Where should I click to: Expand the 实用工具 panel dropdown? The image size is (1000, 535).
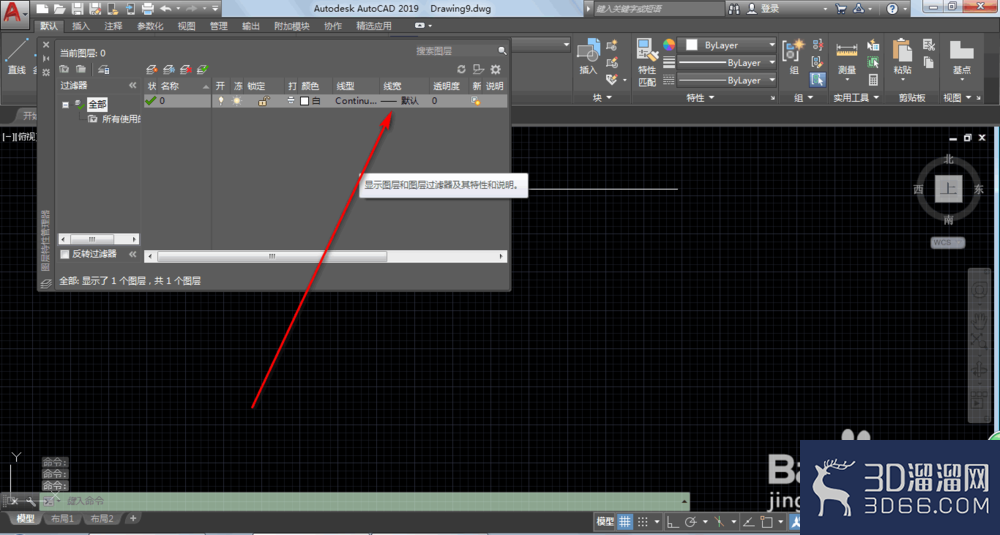coord(856,98)
